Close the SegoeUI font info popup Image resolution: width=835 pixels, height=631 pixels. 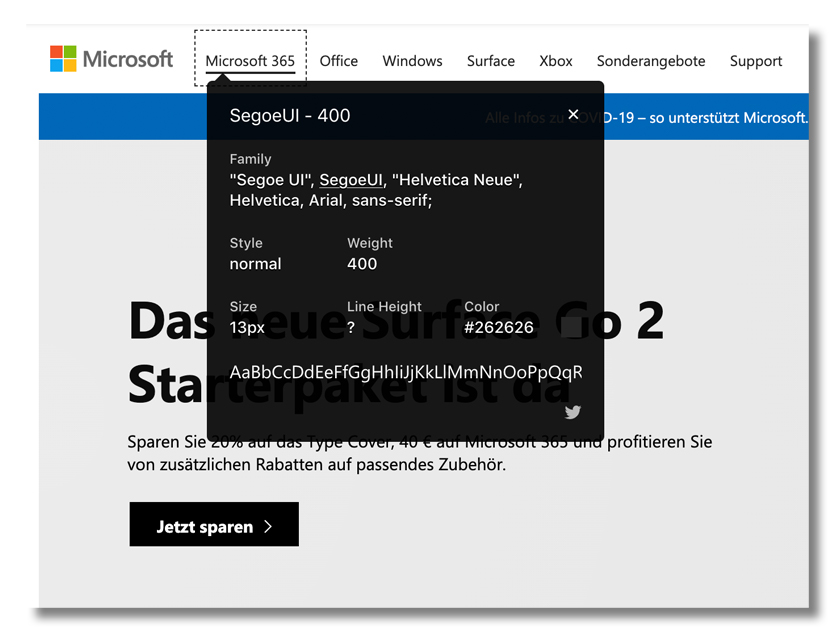coord(573,114)
